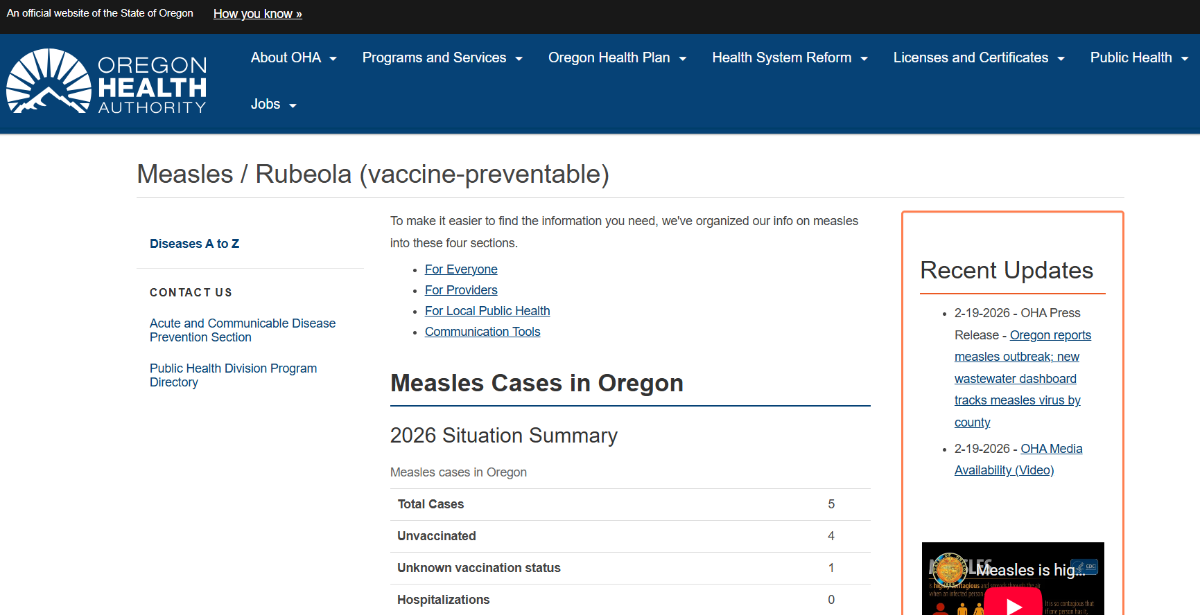Screen dimensions: 1200x615
Task: Open the For Providers link
Action: tap(461, 289)
